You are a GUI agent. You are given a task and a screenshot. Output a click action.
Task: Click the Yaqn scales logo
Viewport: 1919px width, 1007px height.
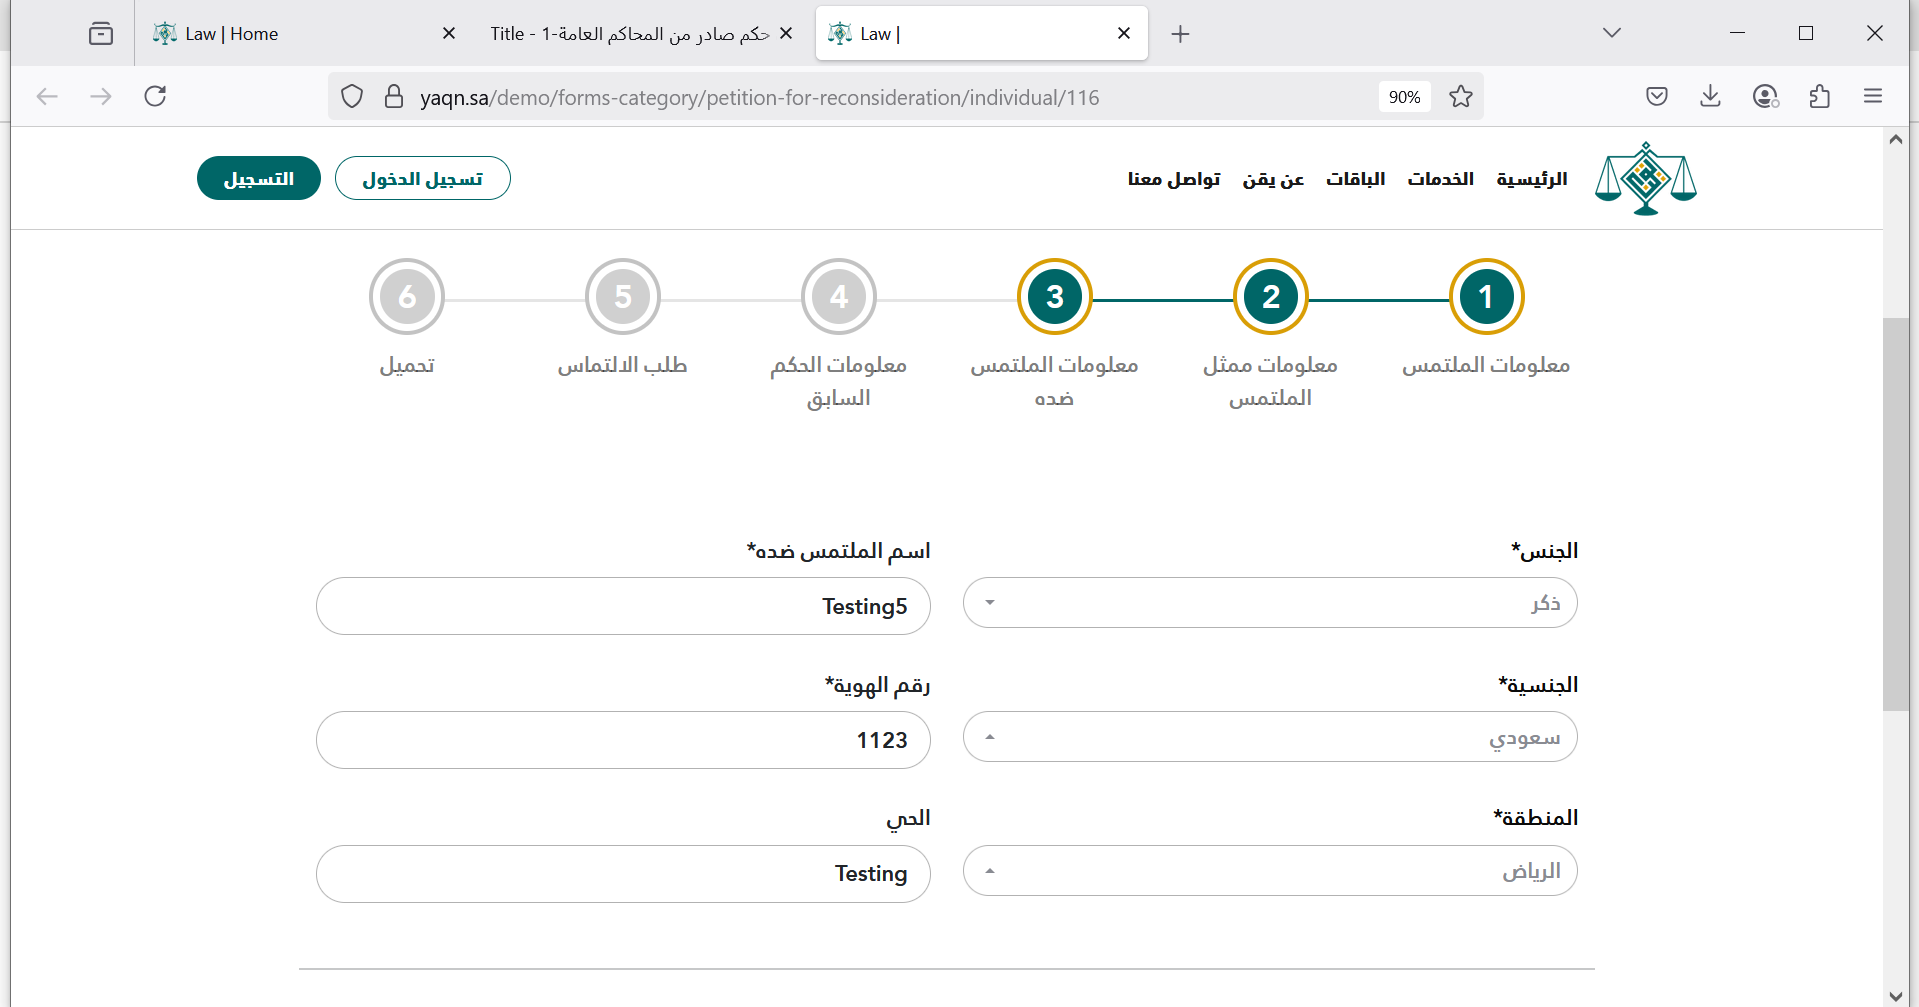click(1645, 179)
